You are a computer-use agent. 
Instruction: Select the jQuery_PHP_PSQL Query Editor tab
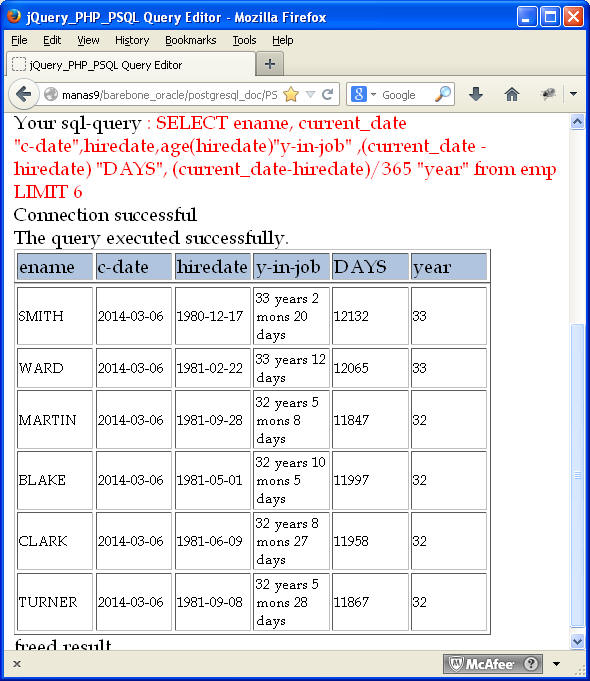pos(130,64)
